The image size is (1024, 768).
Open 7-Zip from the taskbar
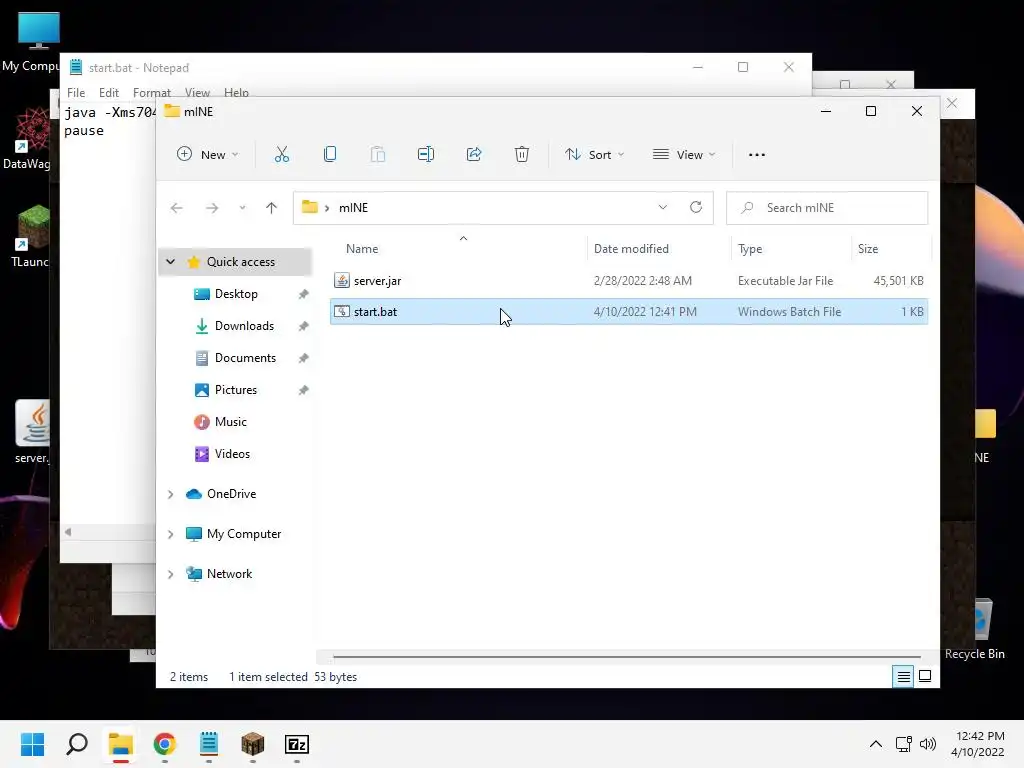(x=296, y=744)
